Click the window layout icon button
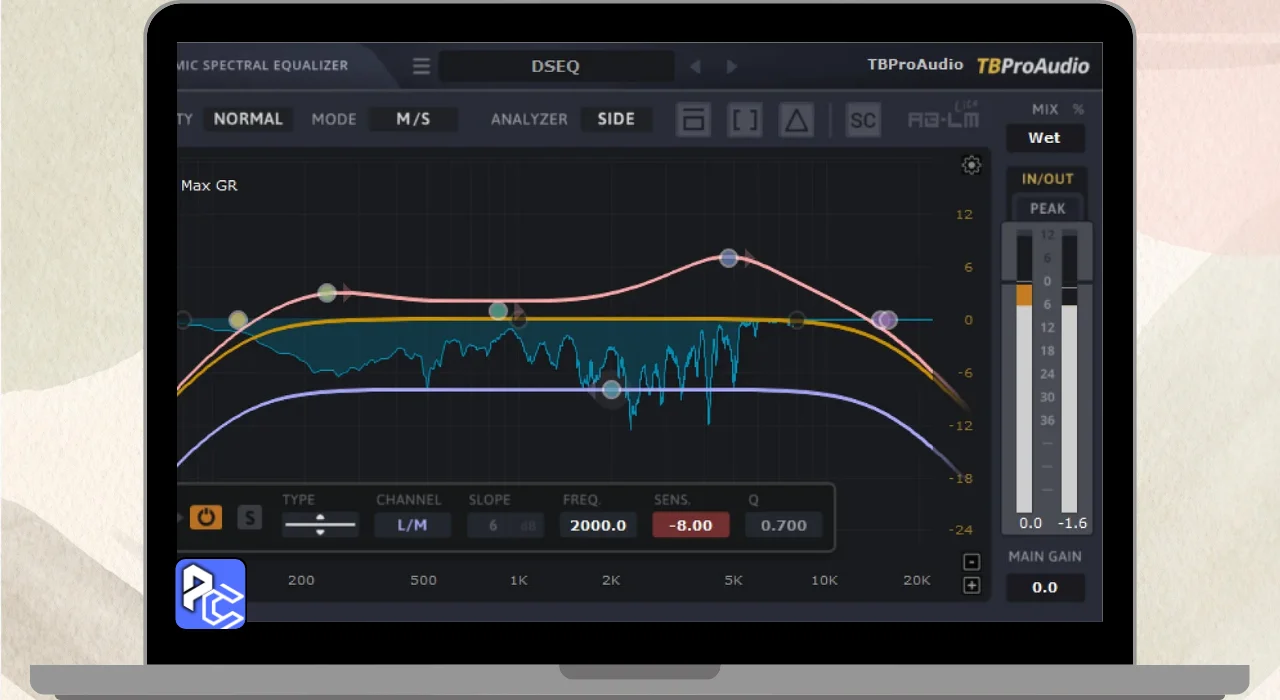The width and height of the screenshot is (1280, 700). point(693,121)
